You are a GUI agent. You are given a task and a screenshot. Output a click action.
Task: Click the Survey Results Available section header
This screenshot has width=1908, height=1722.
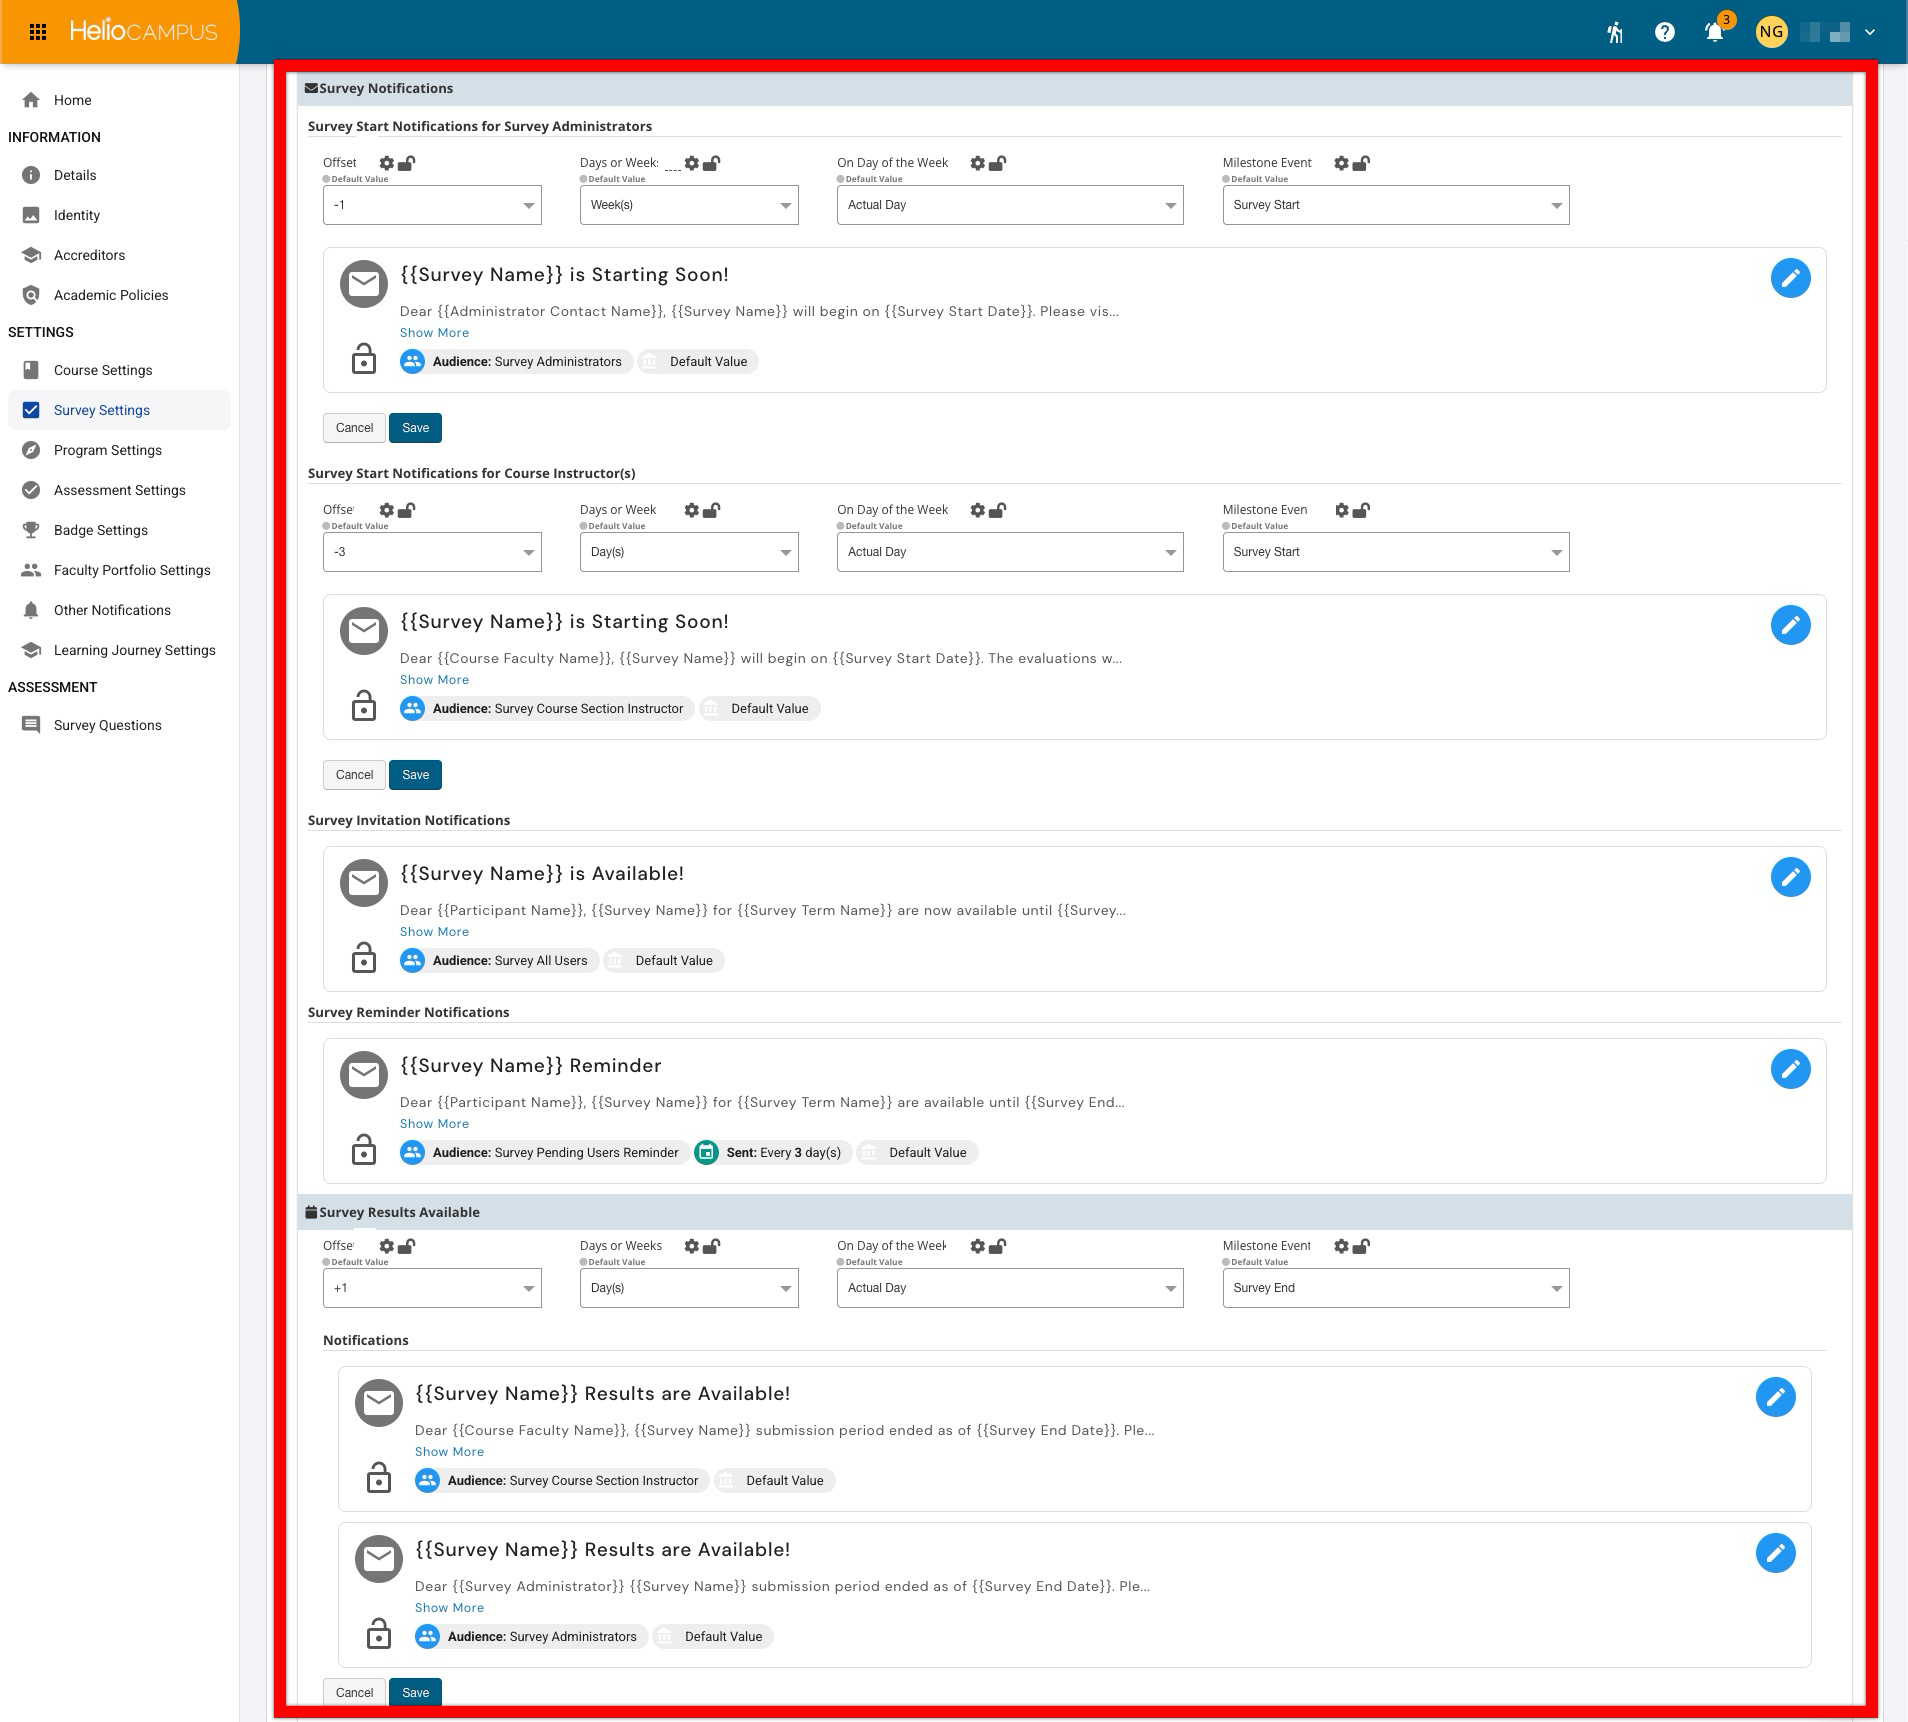pyautogui.click(x=1075, y=1212)
